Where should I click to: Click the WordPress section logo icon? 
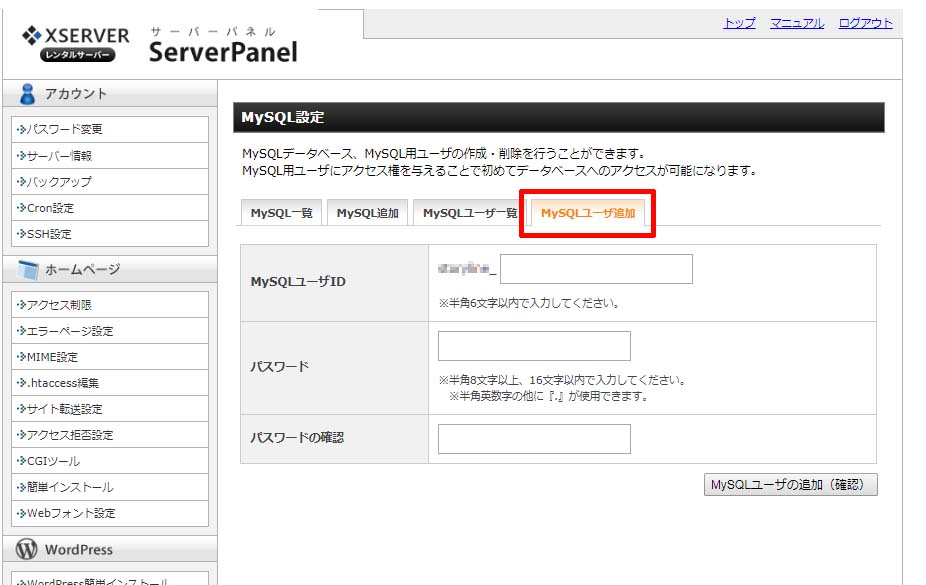tap(27, 550)
